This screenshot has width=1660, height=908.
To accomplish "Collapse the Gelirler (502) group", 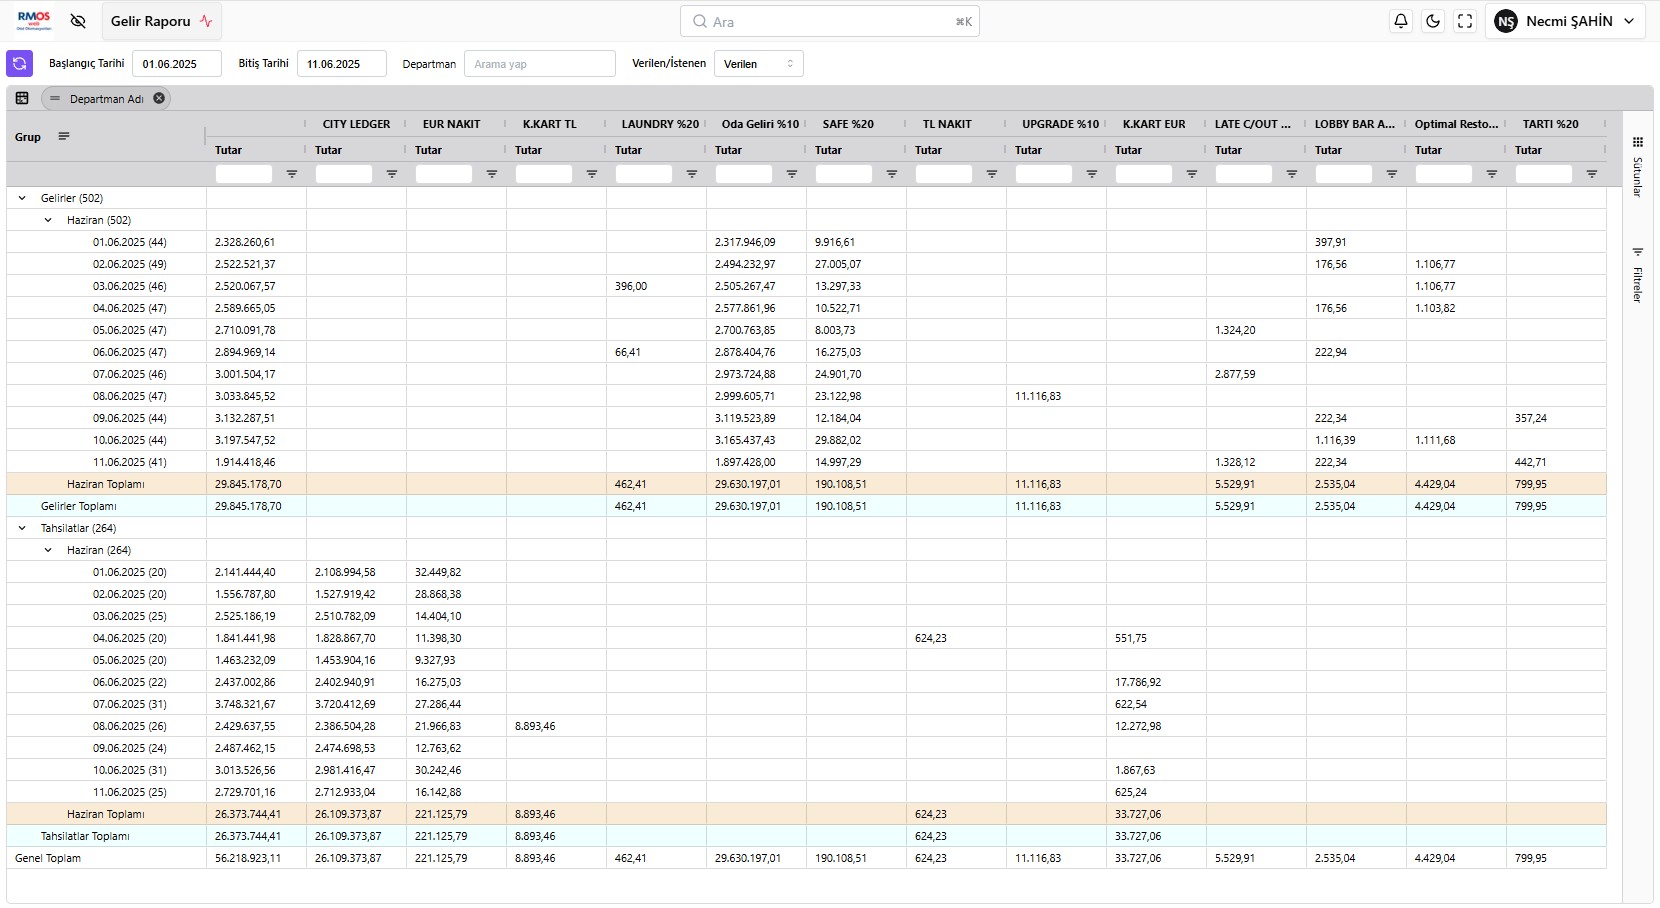I will (22, 198).
